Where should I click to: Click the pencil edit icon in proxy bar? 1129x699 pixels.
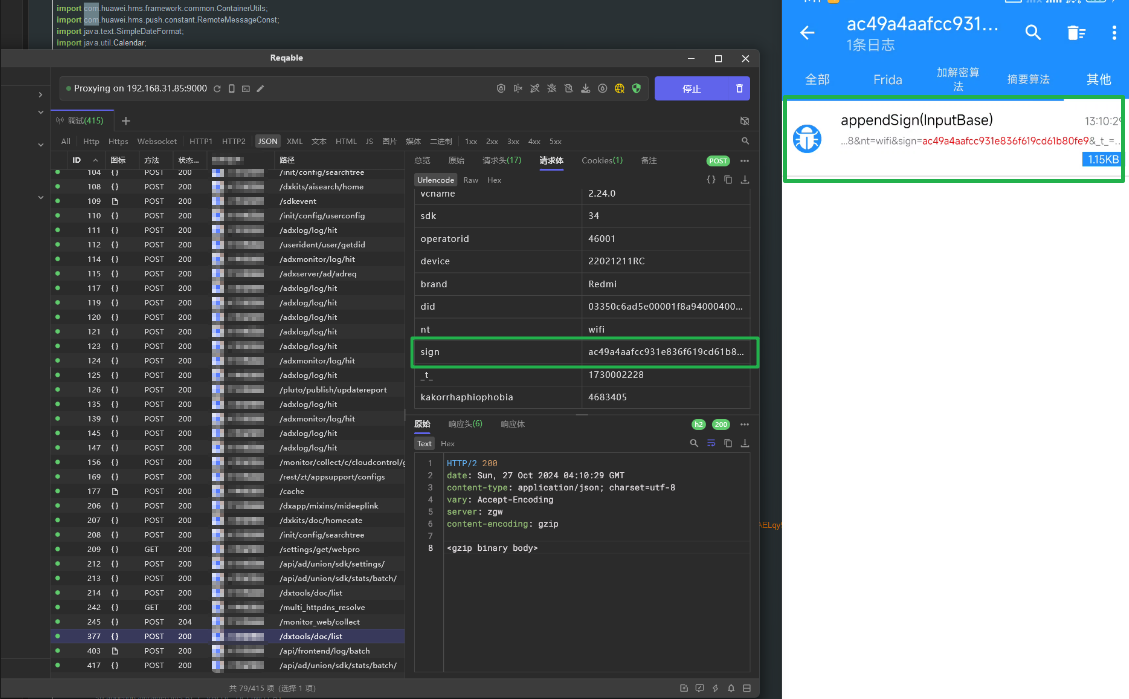click(x=260, y=89)
